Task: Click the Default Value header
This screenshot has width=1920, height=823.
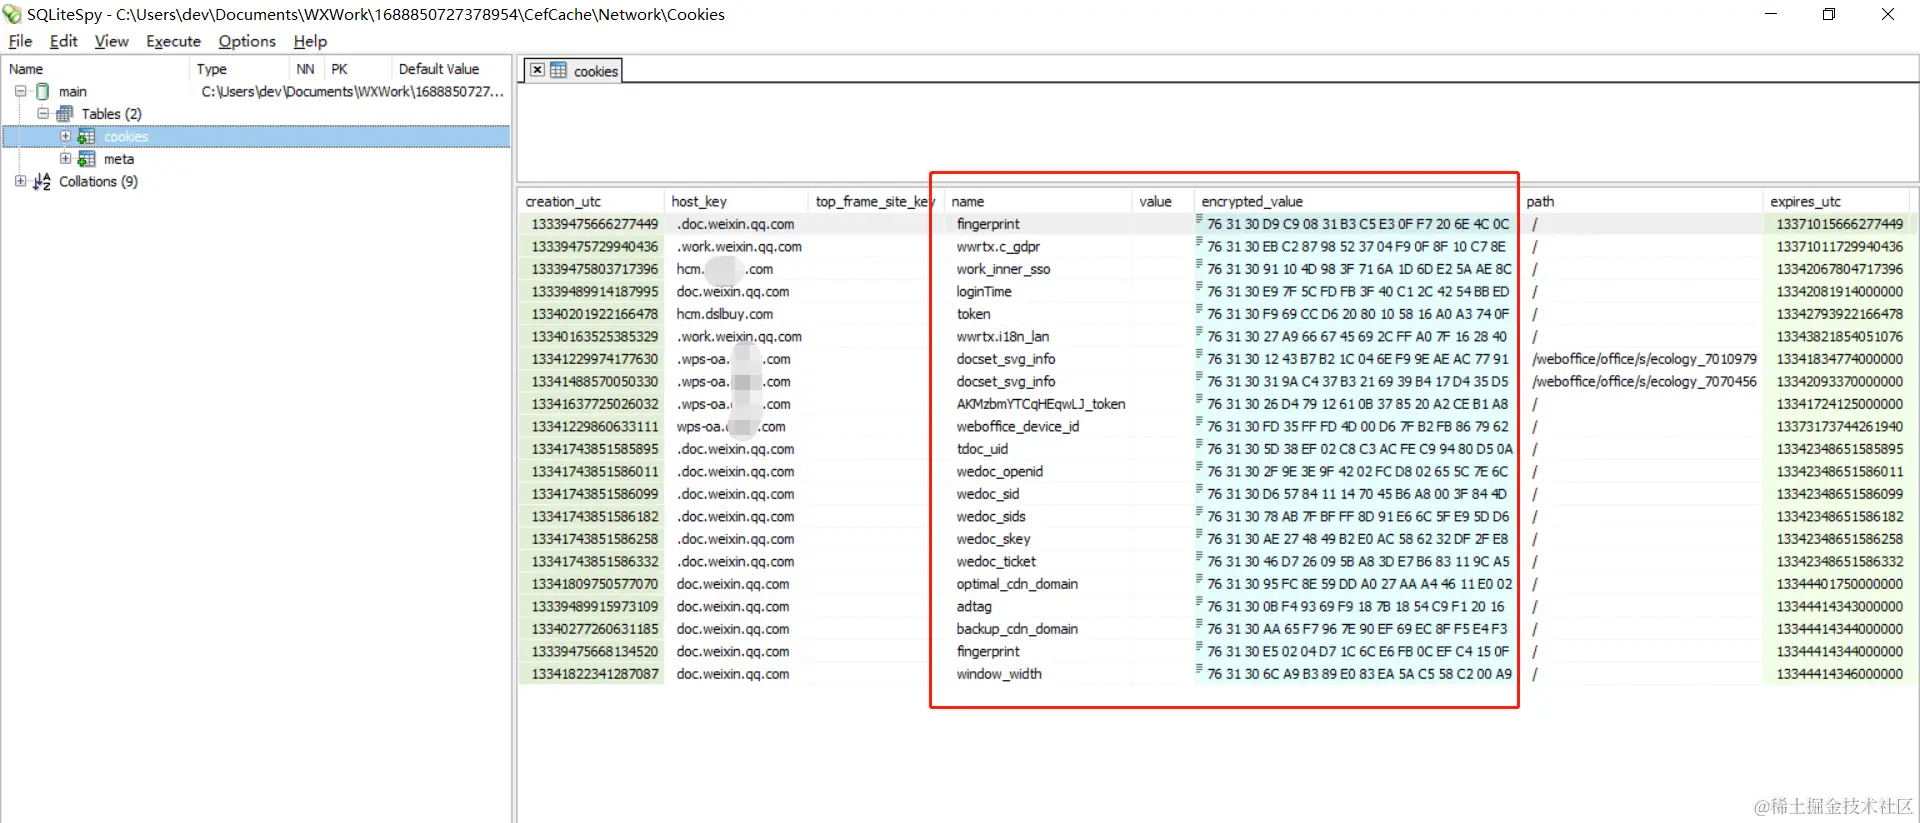Action: [450, 69]
